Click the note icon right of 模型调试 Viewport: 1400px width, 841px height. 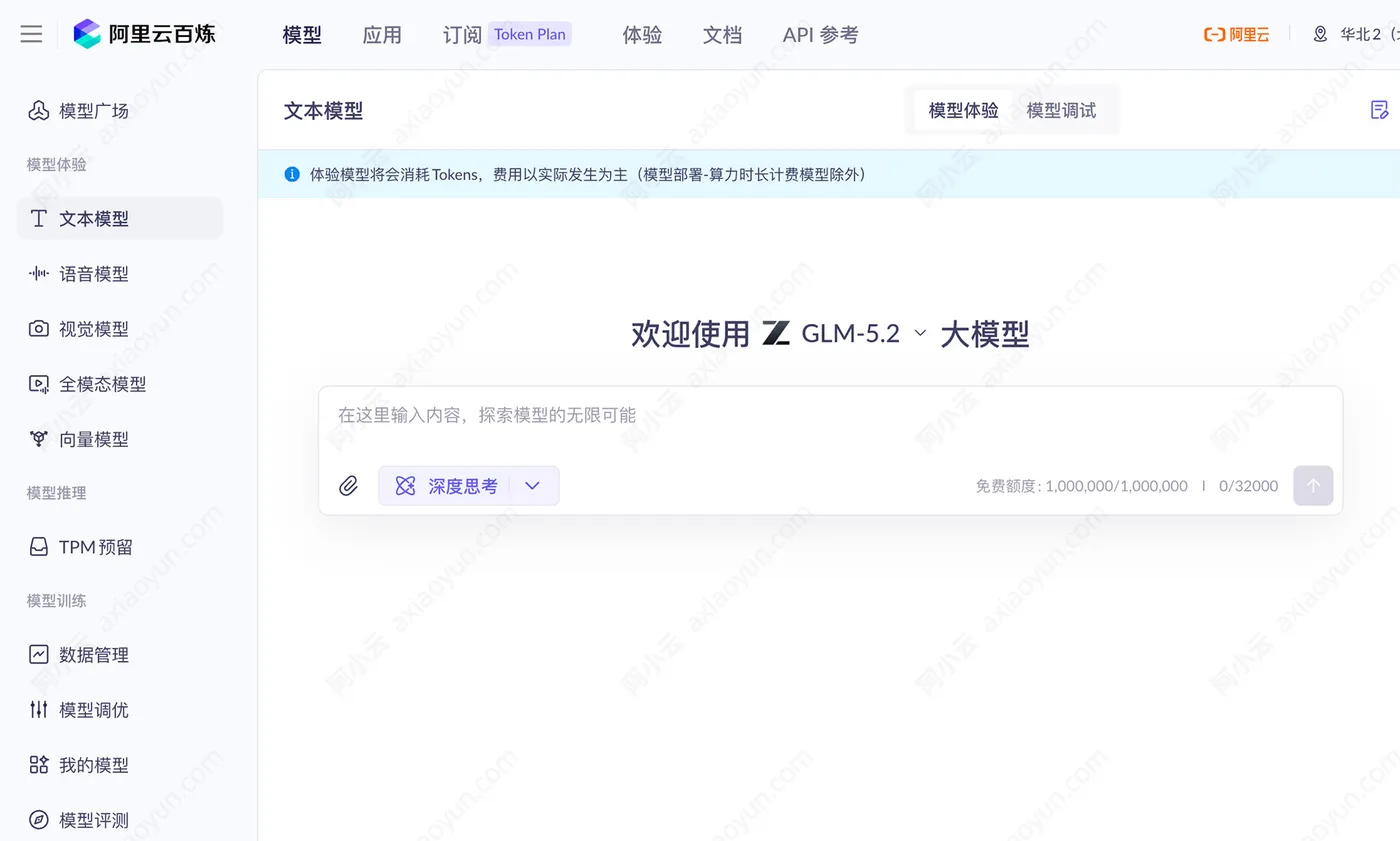point(1379,110)
